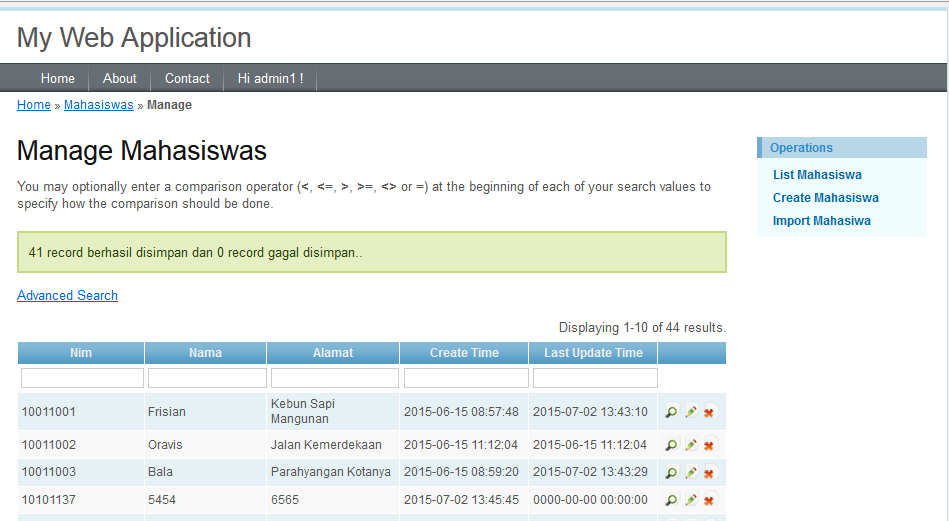
Task: Delete Bala record red cross icon
Action: 709,473
